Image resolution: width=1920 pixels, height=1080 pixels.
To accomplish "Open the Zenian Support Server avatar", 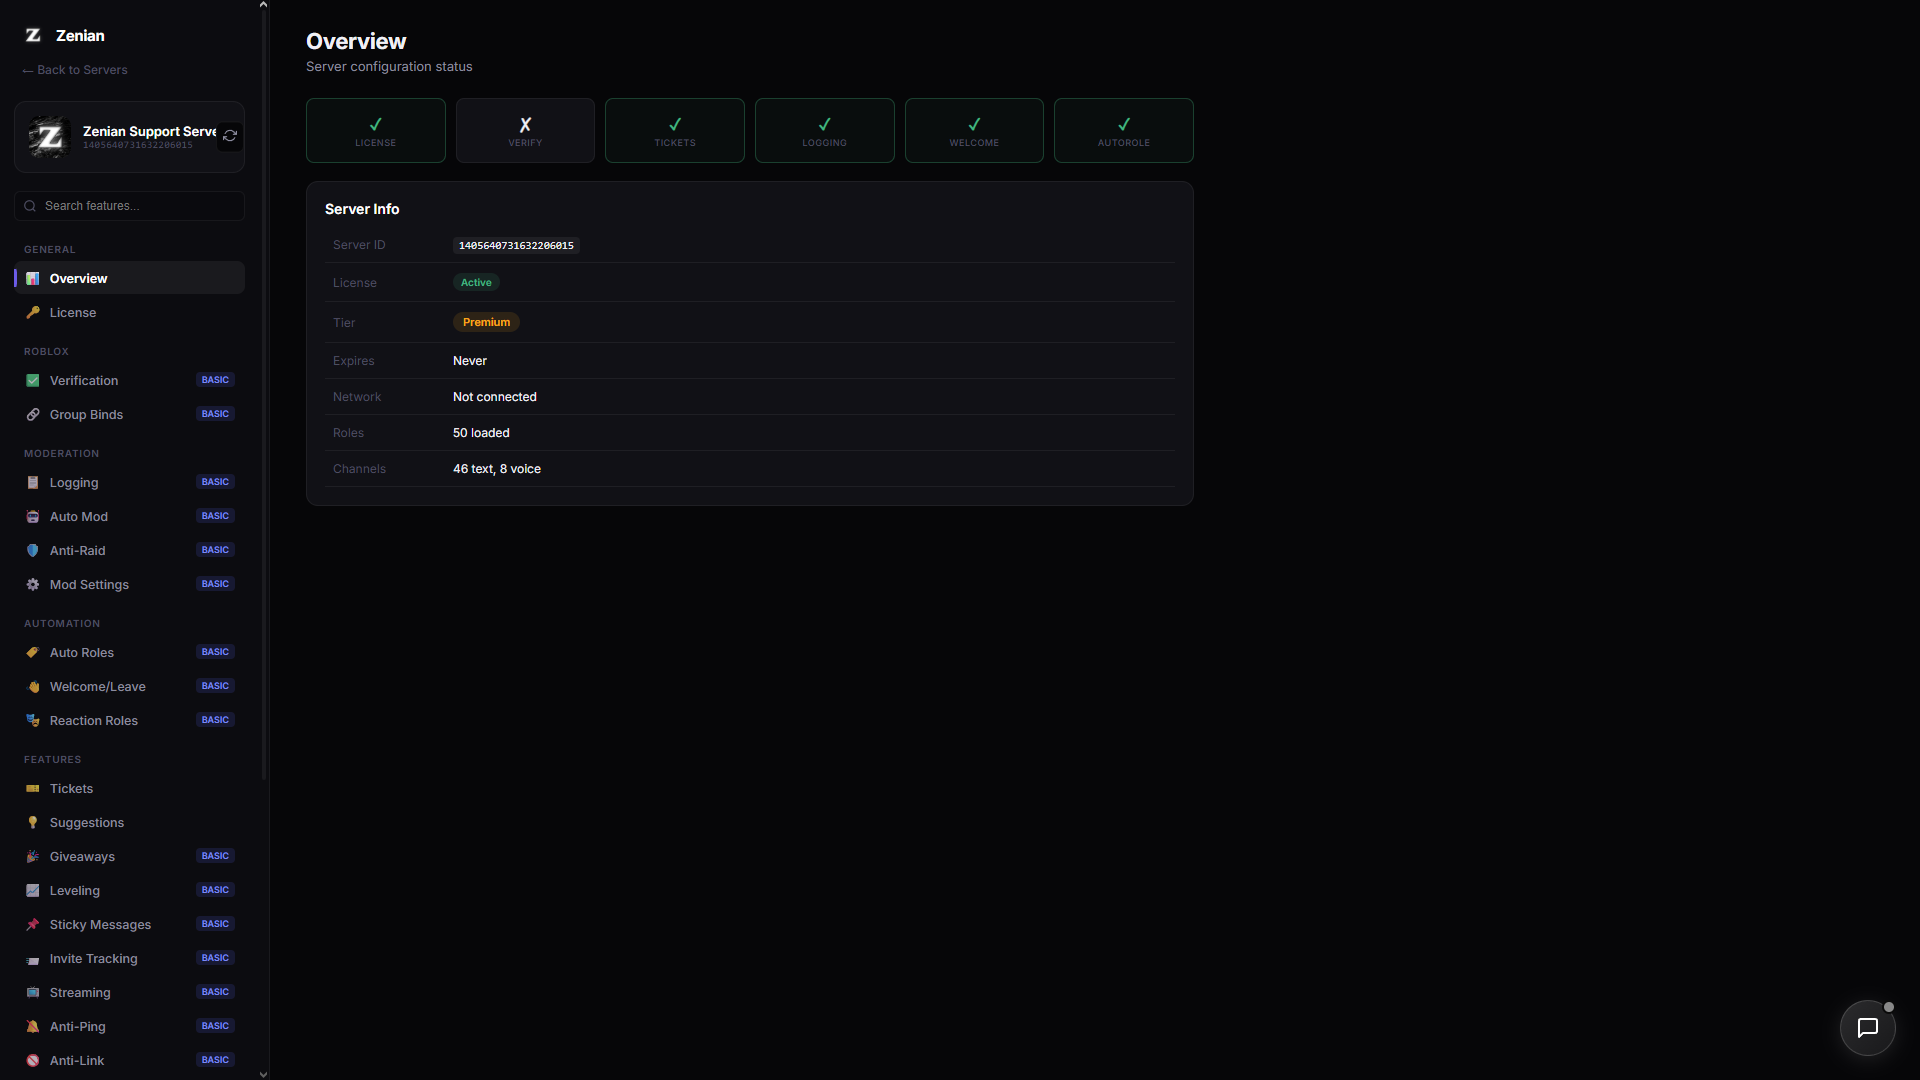I will coord(49,137).
